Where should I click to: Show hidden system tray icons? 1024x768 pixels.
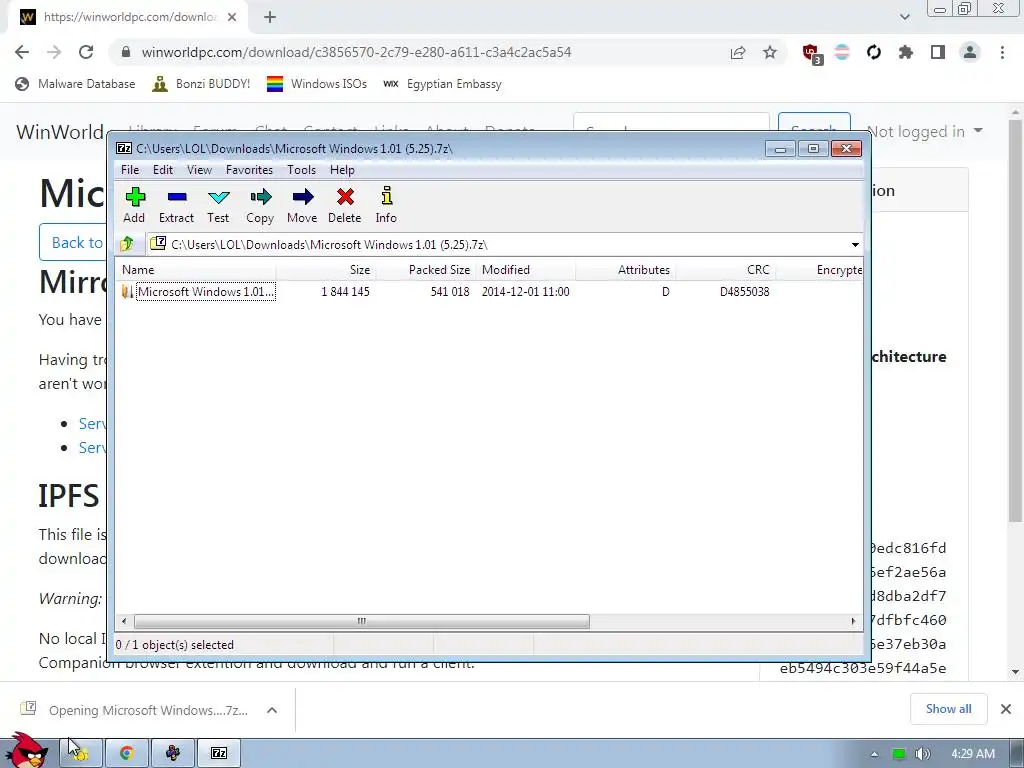point(874,754)
